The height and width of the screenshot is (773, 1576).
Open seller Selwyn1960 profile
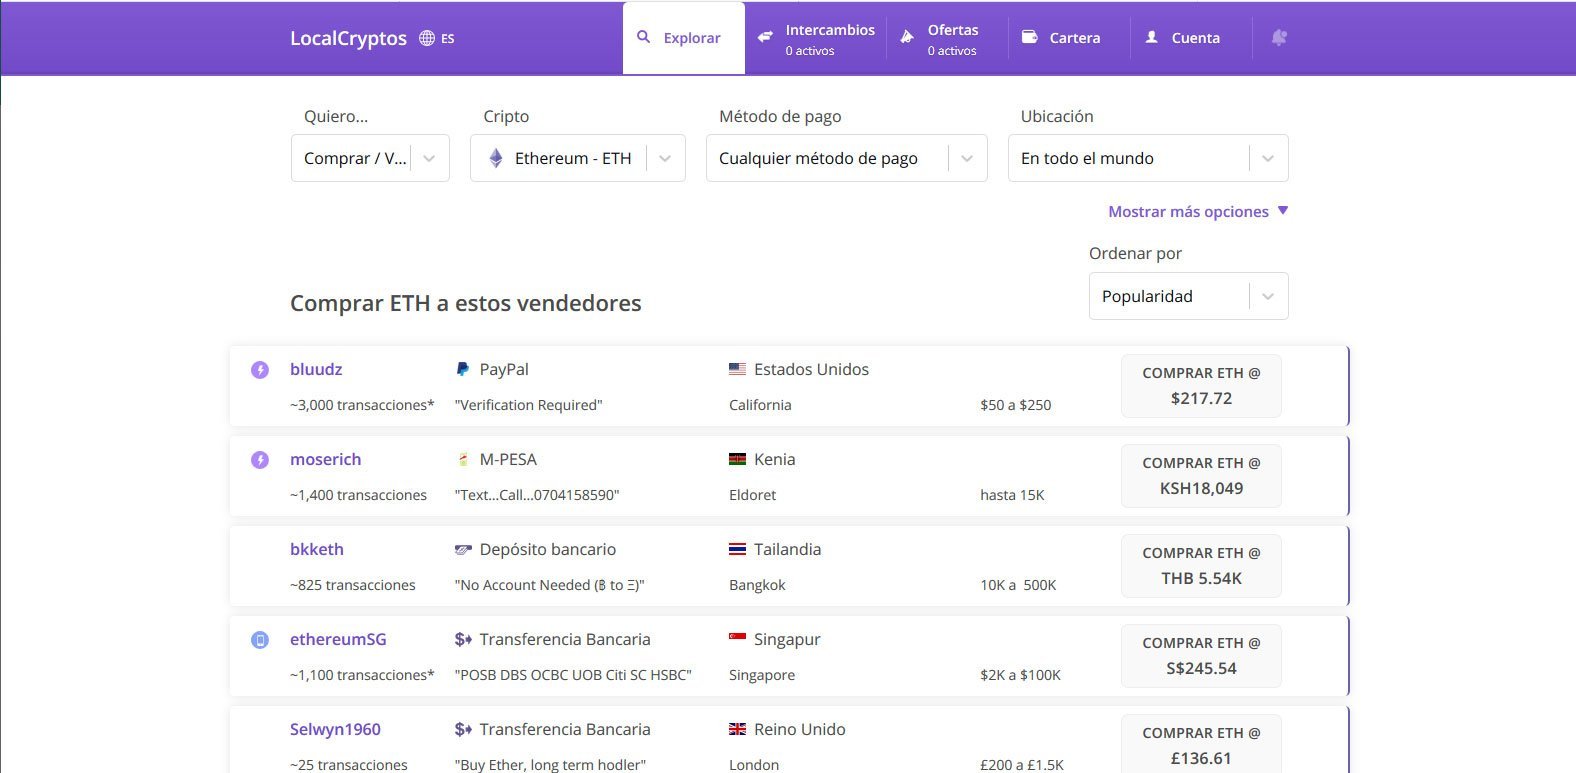335,729
